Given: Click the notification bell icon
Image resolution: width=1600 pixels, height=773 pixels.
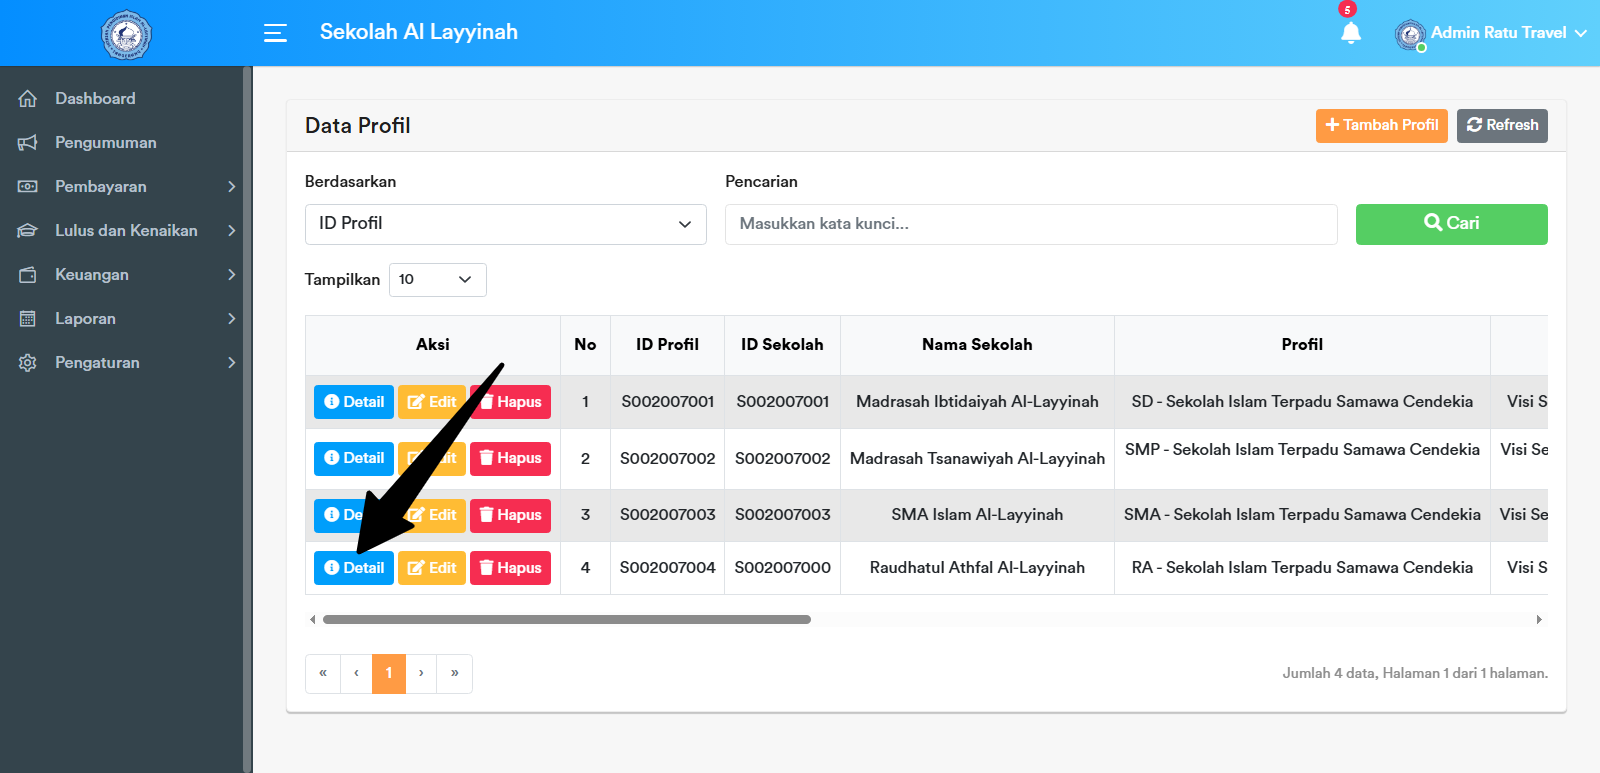Looking at the screenshot, I should coord(1350,33).
